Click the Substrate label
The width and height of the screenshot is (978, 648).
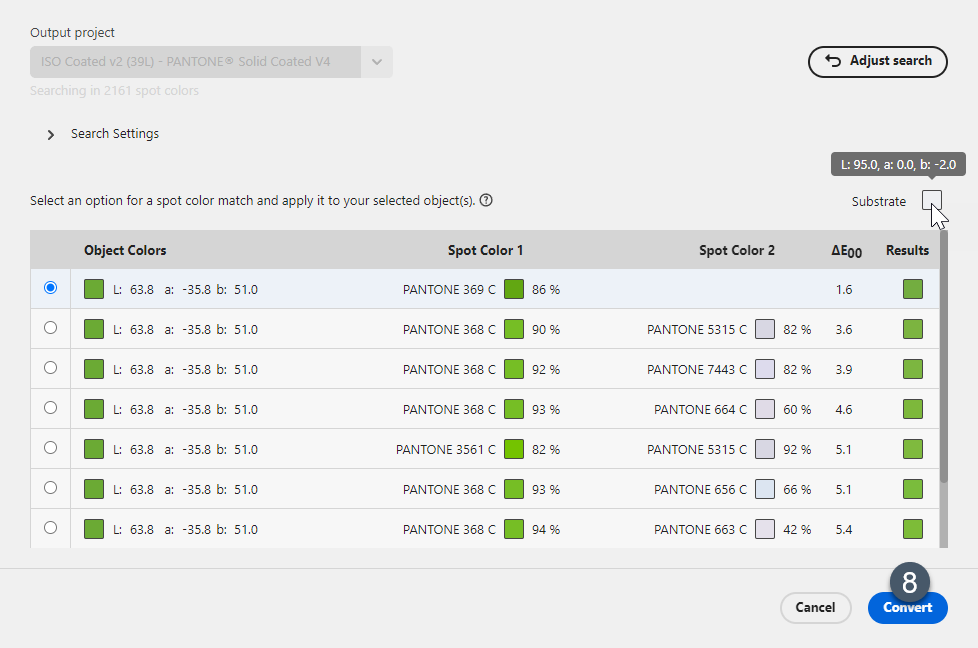pyautogui.click(x=878, y=201)
